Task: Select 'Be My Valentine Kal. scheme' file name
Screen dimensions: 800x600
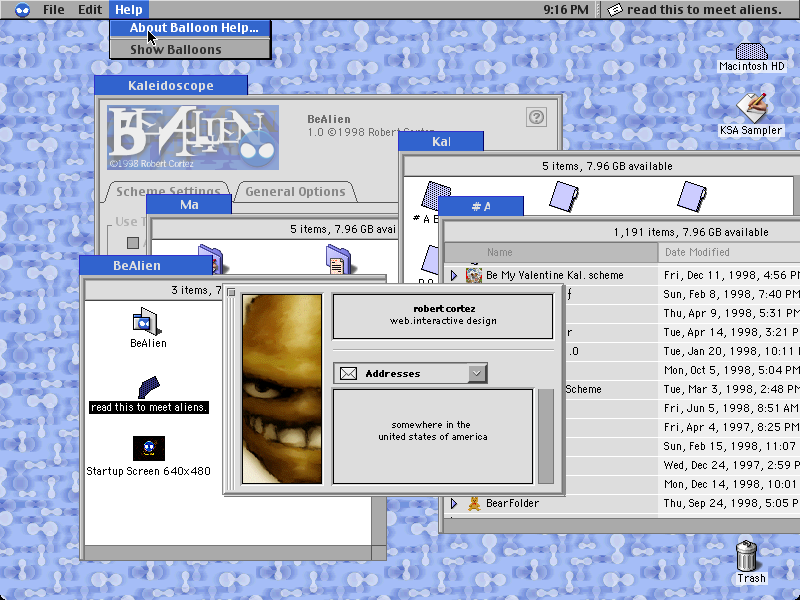Action: 555,276
